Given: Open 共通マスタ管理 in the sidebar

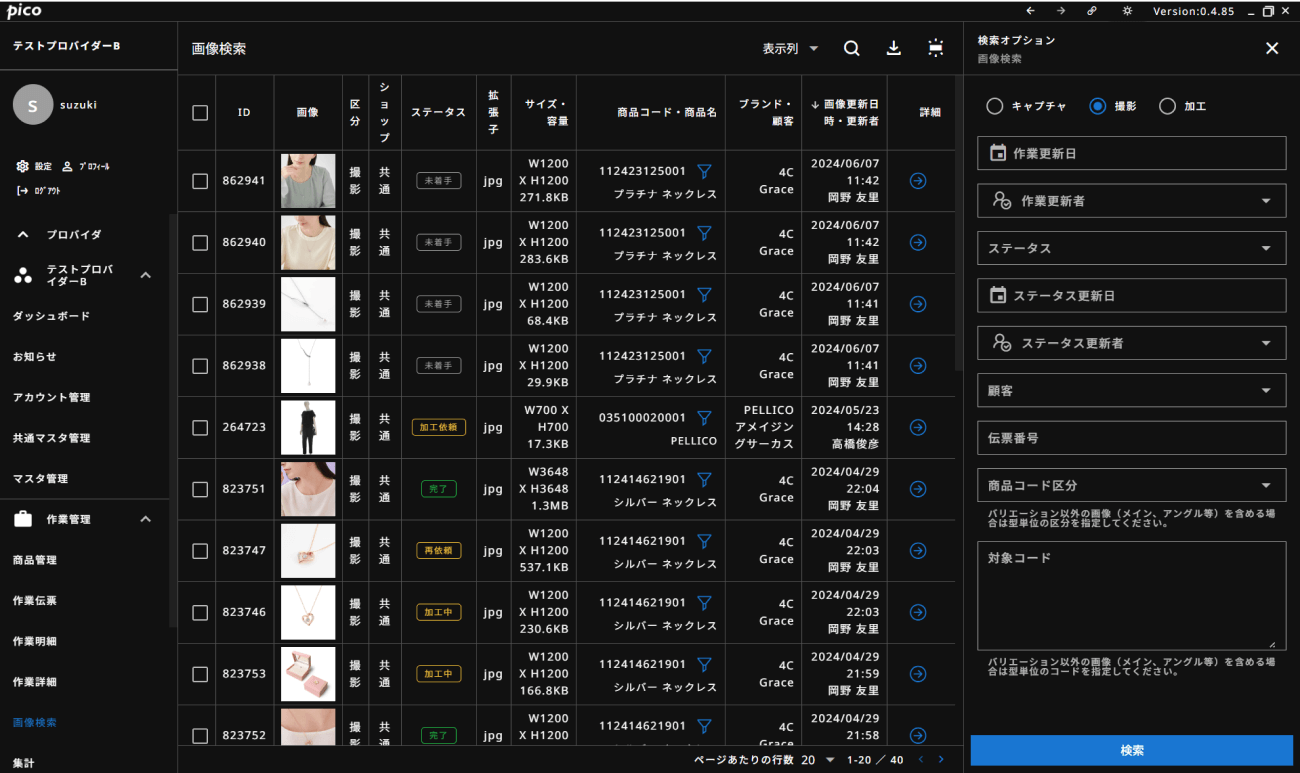Looking at the screenshot, I should (x=51, y=438).
